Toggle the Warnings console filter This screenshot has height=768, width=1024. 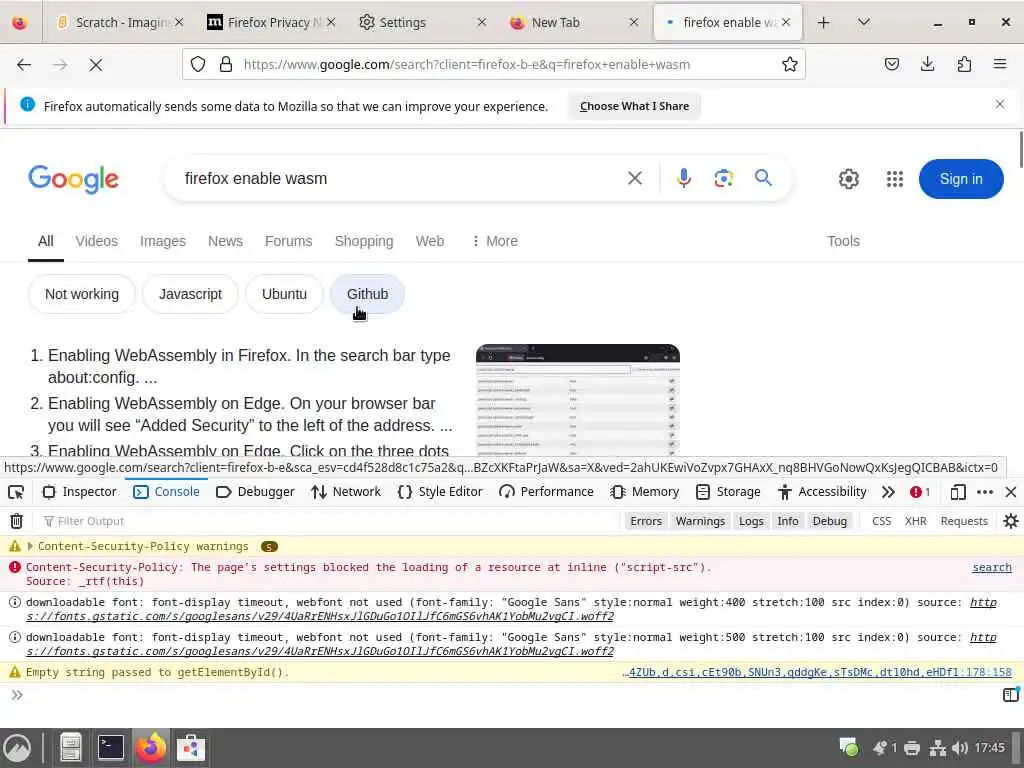700,521
